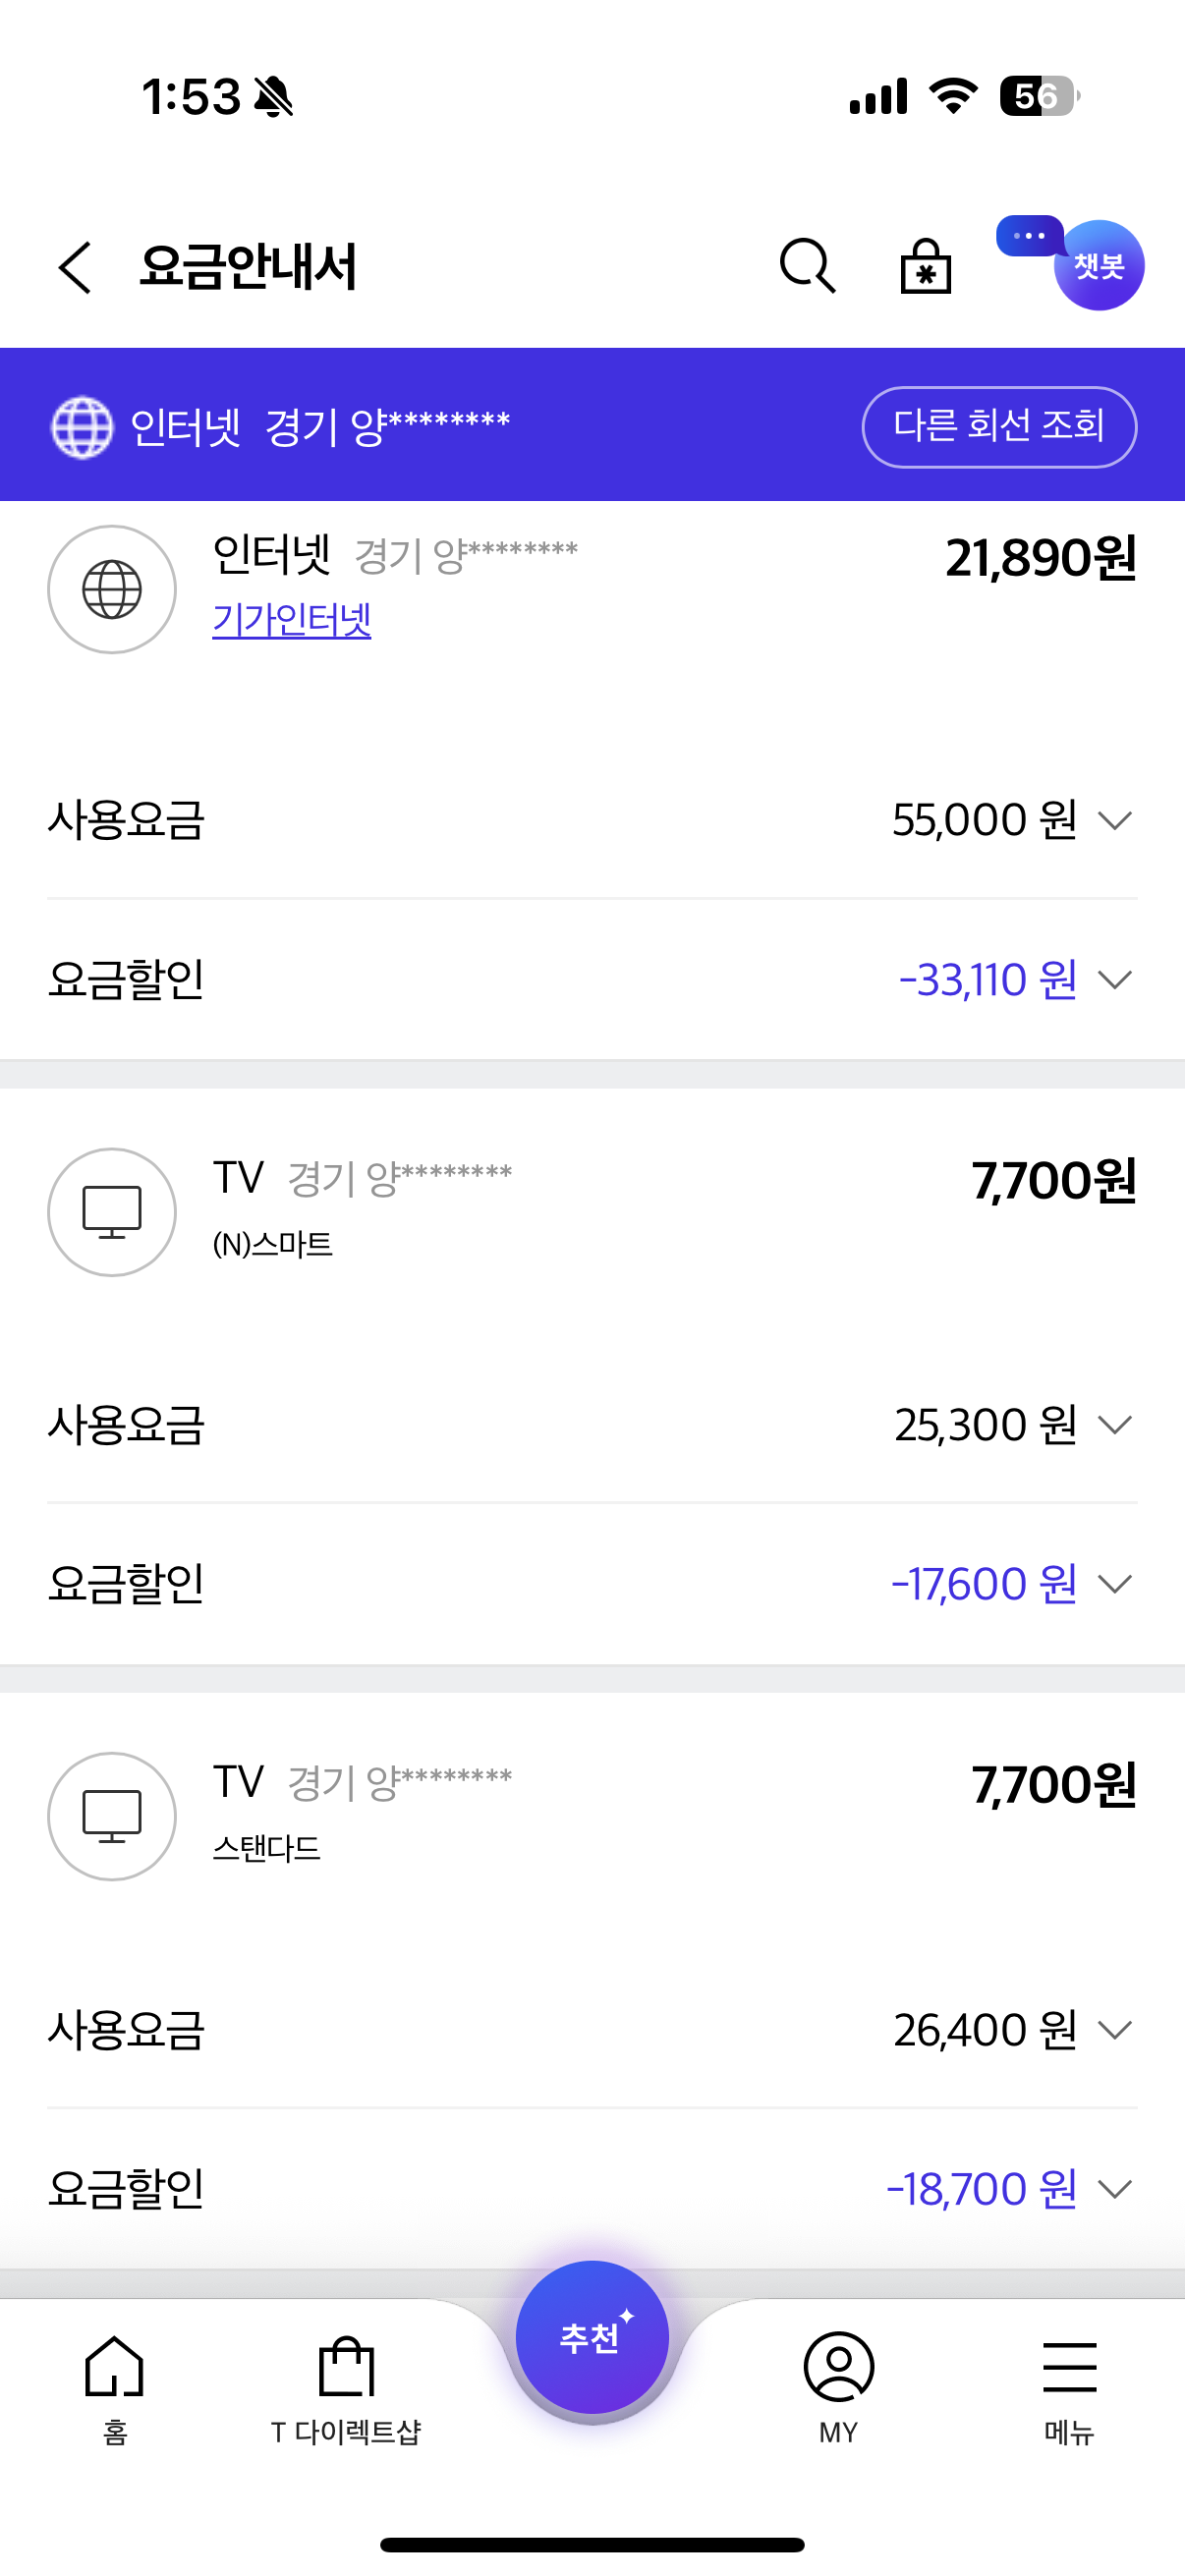Tap the 인터넷 globe circle icon
Image resolution: width=1185 pixels, height=2576 pixels.
(x=112, y=590)
